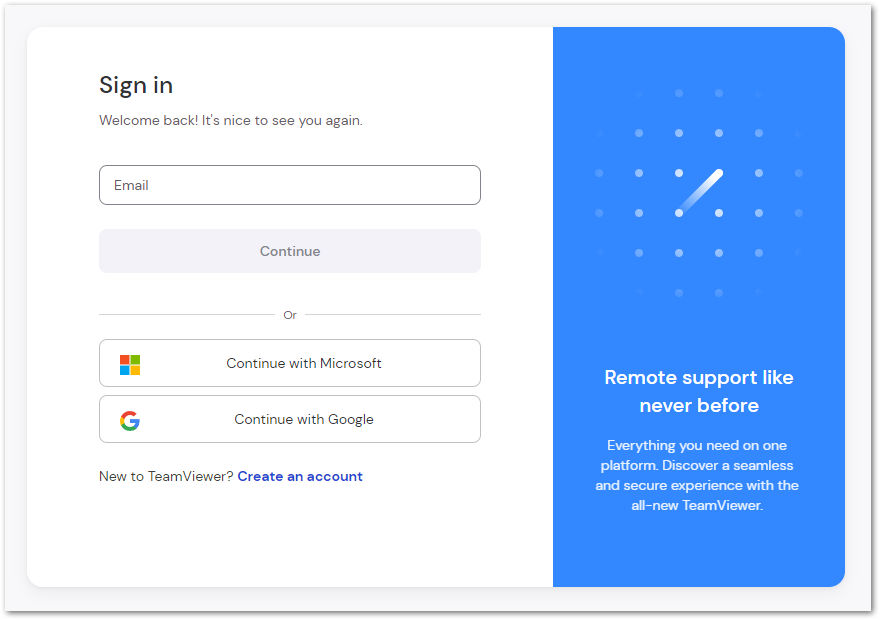The image size is (880, 620).
Task: Choose Continue with Microsoft
Action: pos(290,363)
